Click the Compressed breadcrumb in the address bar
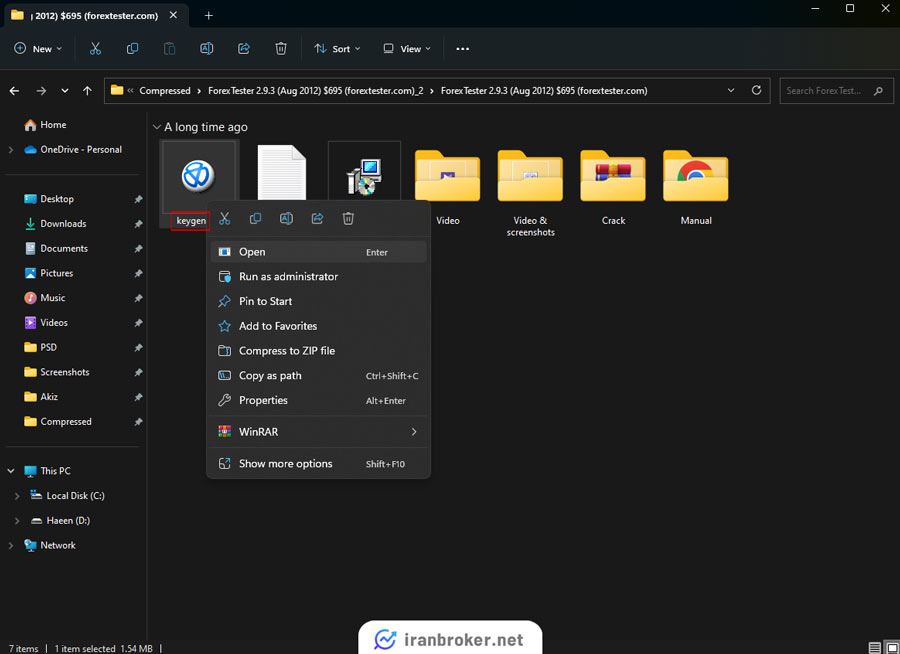 [165, 91]
